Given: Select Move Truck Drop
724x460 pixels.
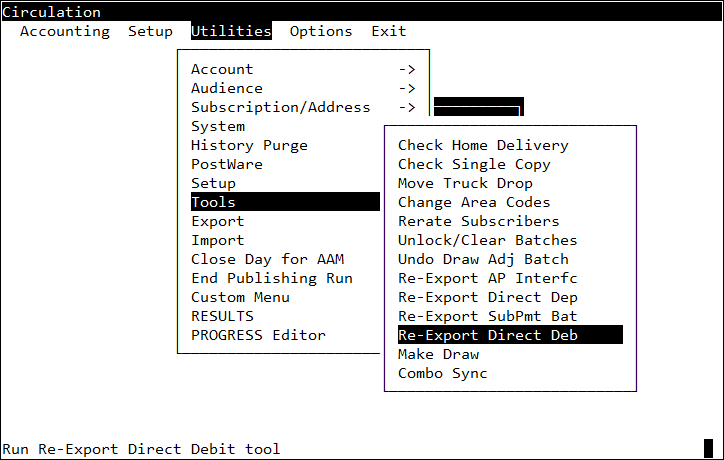Looking at the screenshot, I should click(465, 183).
